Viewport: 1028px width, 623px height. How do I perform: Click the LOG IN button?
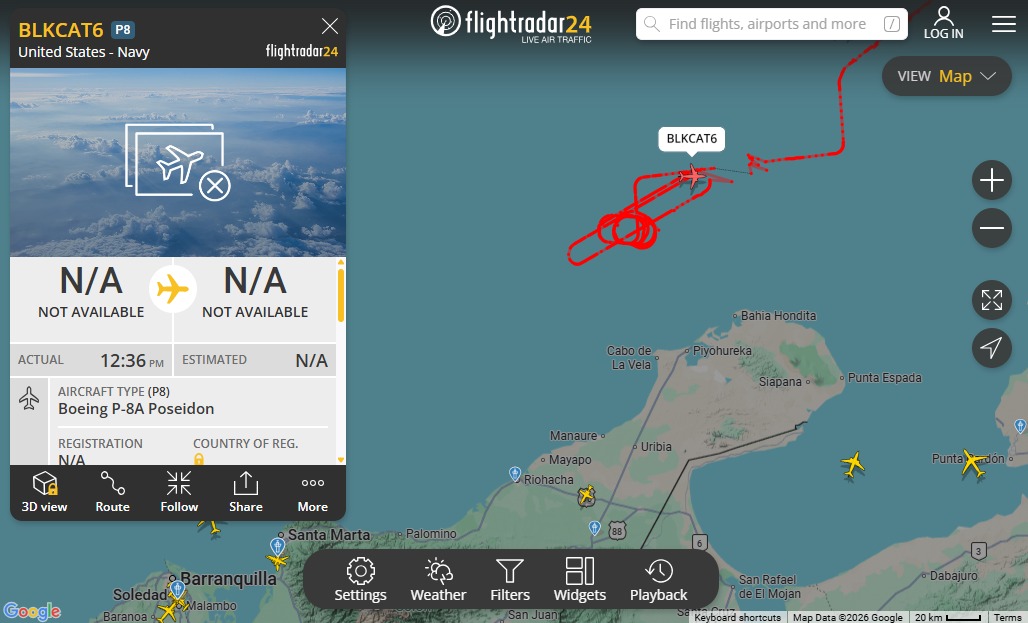[x=943, y=24]
